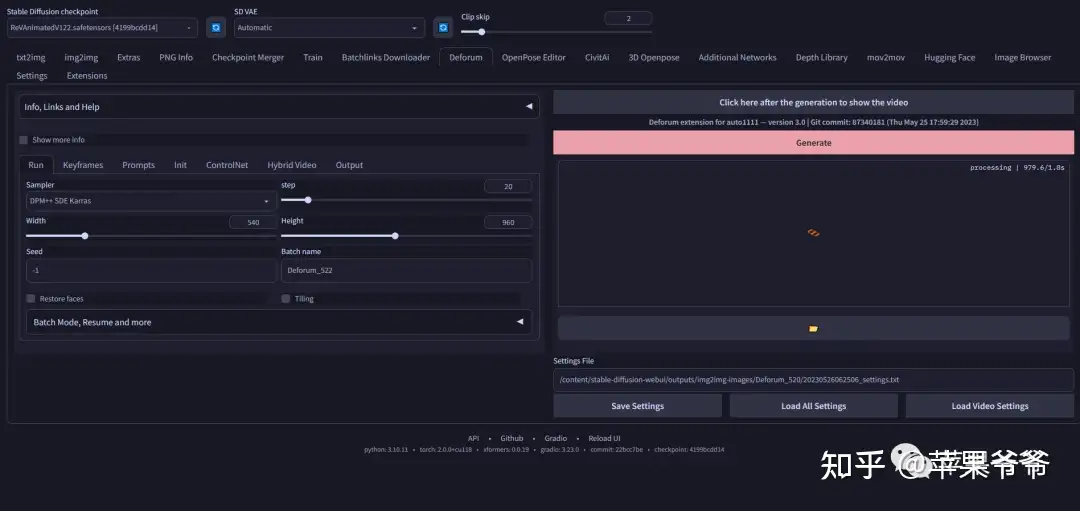Enable Restore faces checkbox
The image size is (1080, 511).
(x=30, y=299)
